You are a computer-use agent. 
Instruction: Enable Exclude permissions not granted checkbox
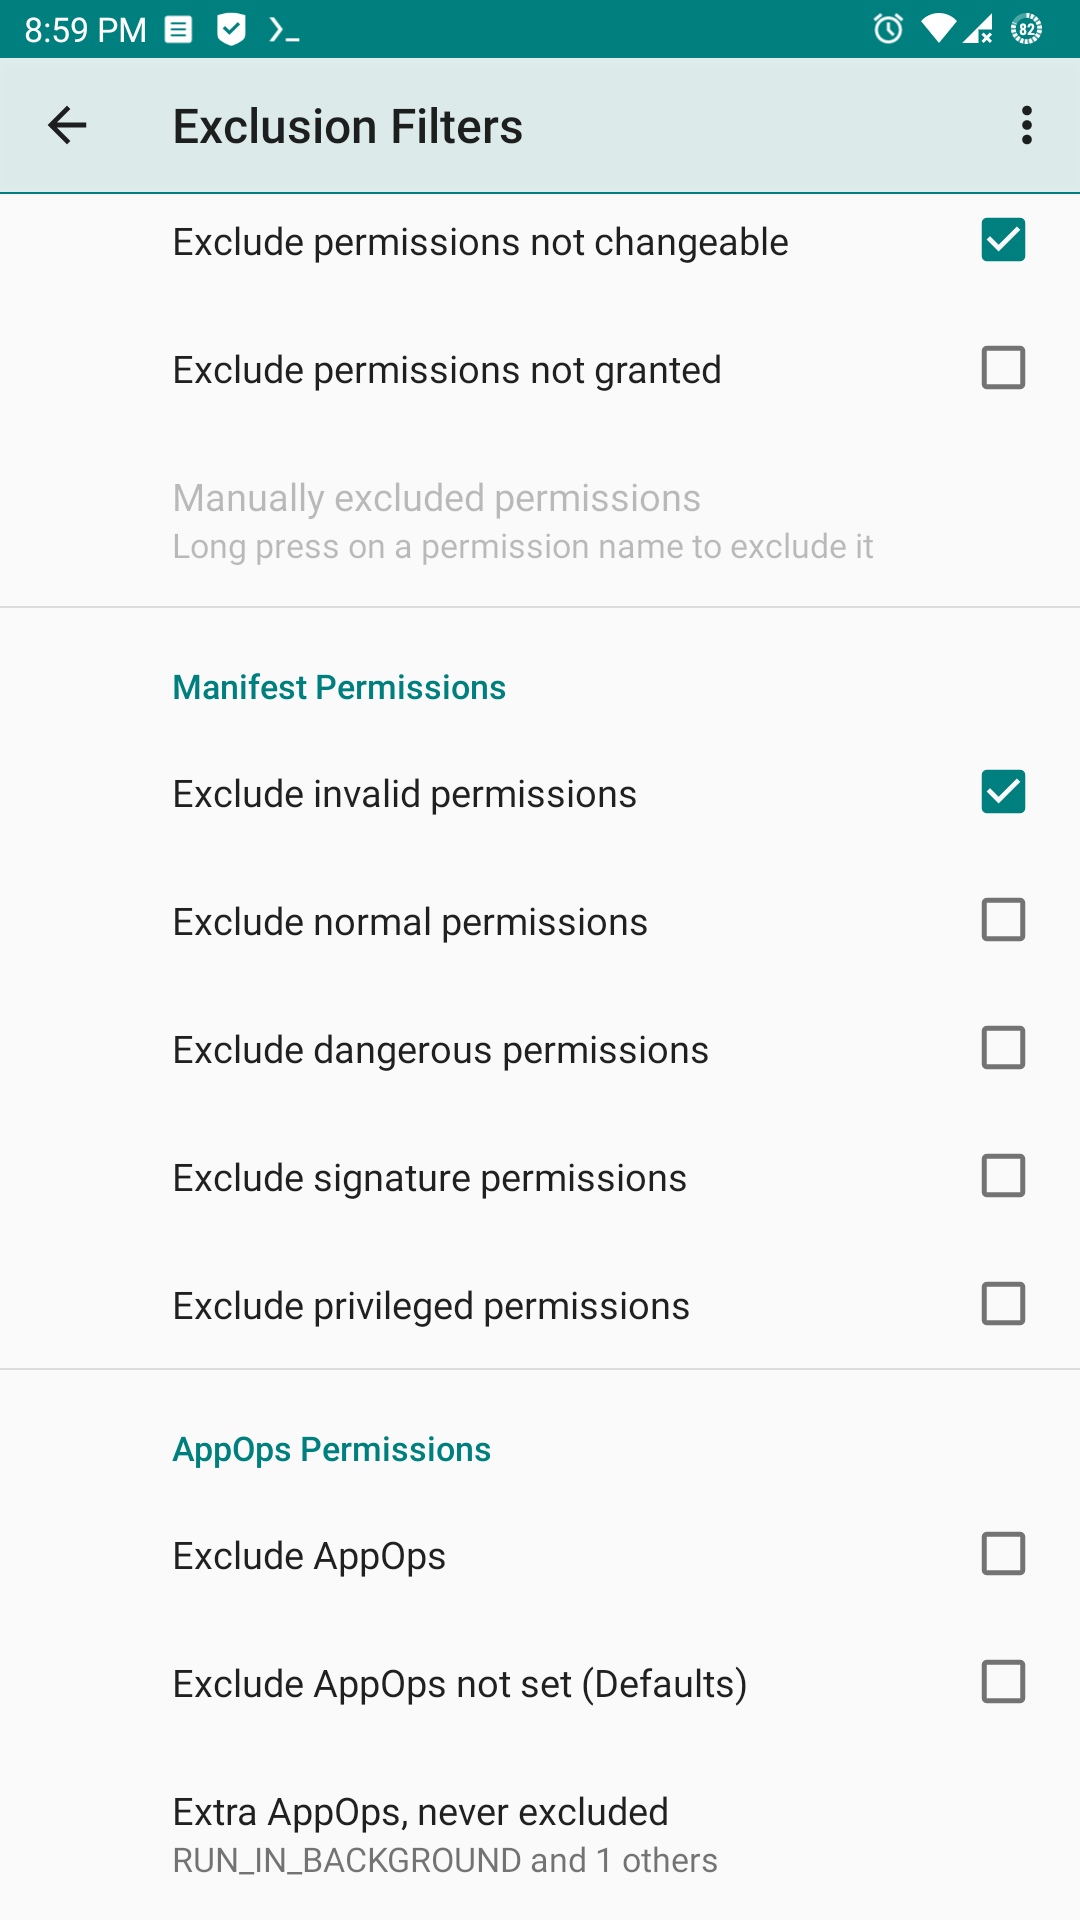(1003, 368)
